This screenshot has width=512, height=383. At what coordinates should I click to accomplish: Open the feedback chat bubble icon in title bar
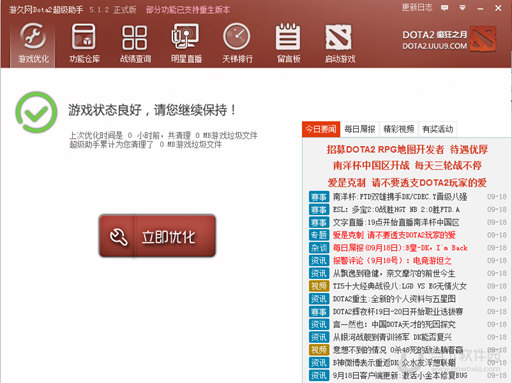pyautogui.click(x=444, y=8)
